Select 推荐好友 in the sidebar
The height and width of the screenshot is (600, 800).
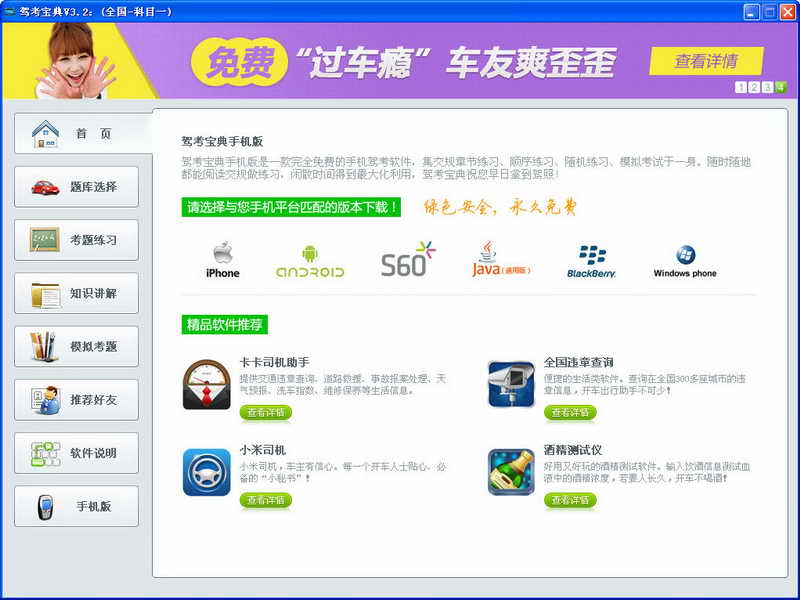(x=77, y=399)
